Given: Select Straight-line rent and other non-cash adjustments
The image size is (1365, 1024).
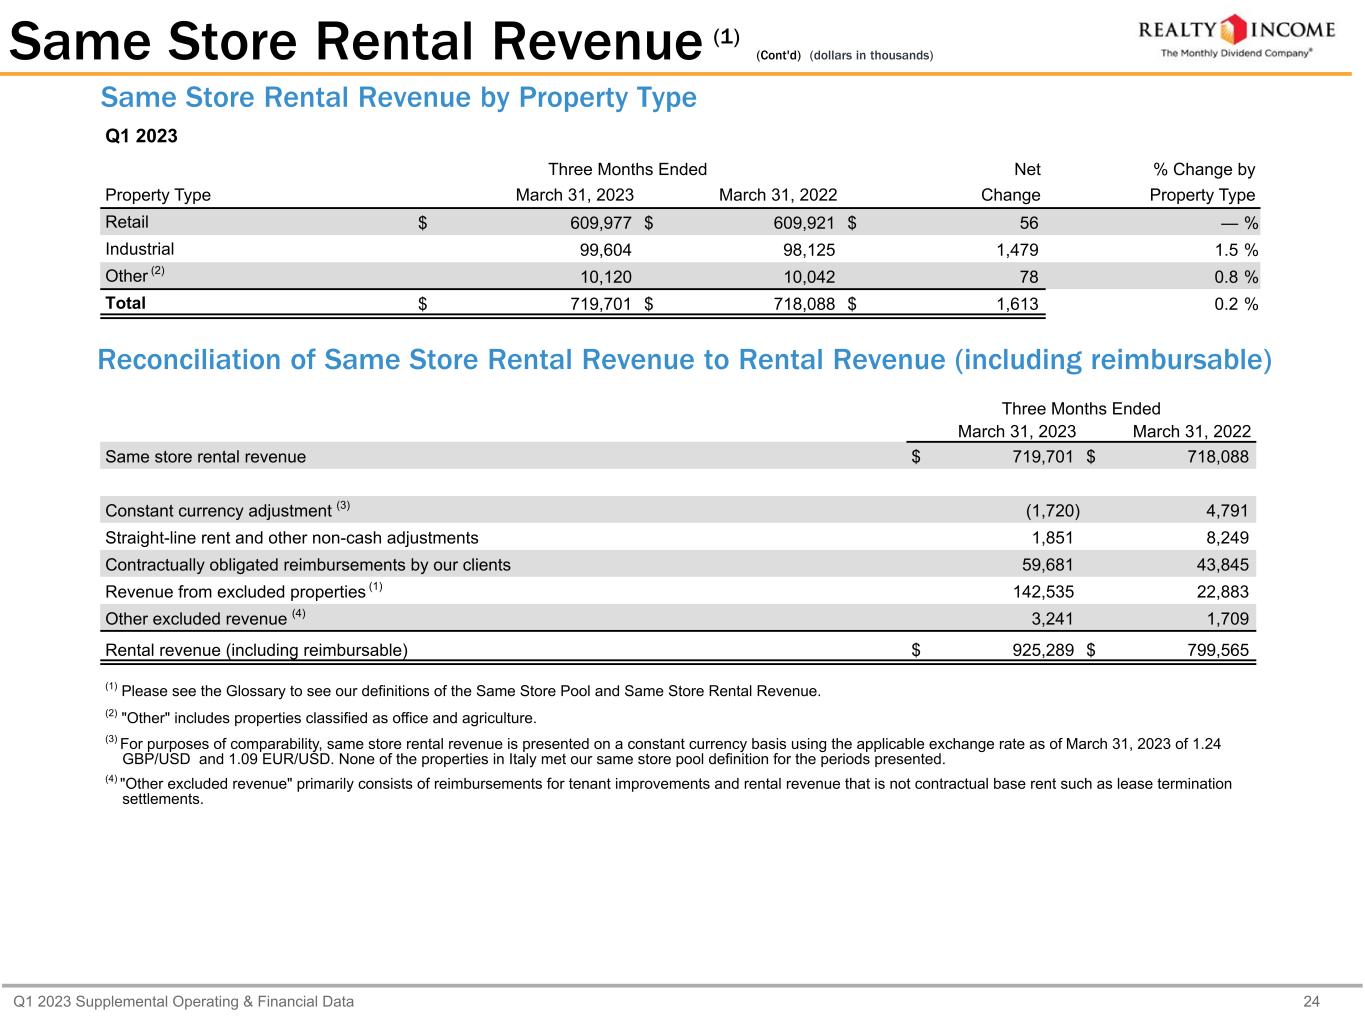Looking at the screenshot, I should click(x=291, y=538).
